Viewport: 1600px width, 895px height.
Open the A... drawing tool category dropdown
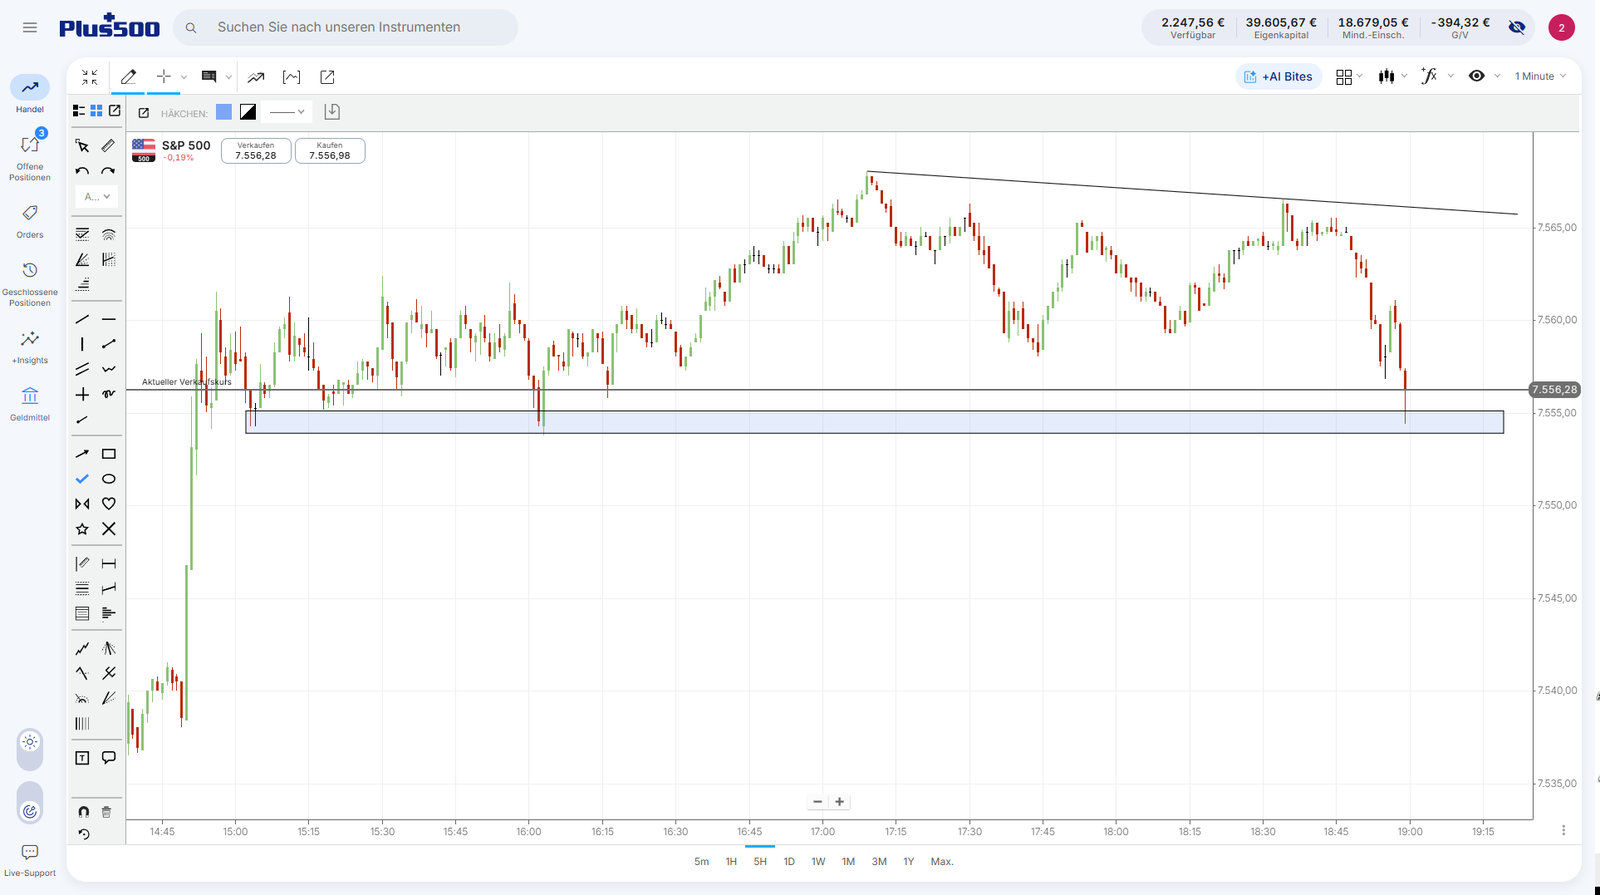tap(97, 196)
